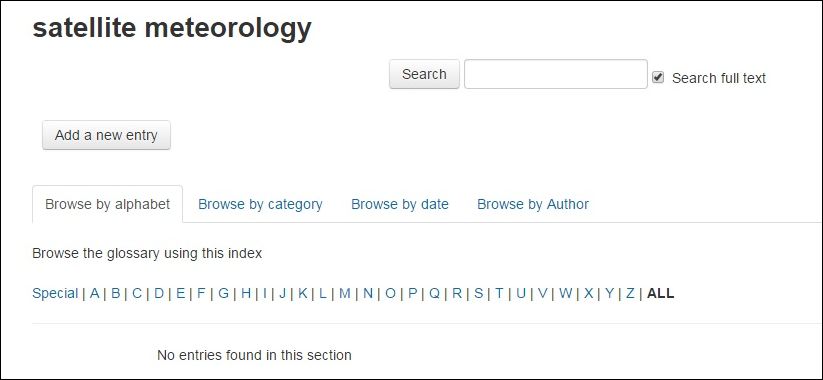Image resolution: width=823 pixels, height=380 pixels.
Task: Open the Browse by date tab
Action: click(400, 204)
